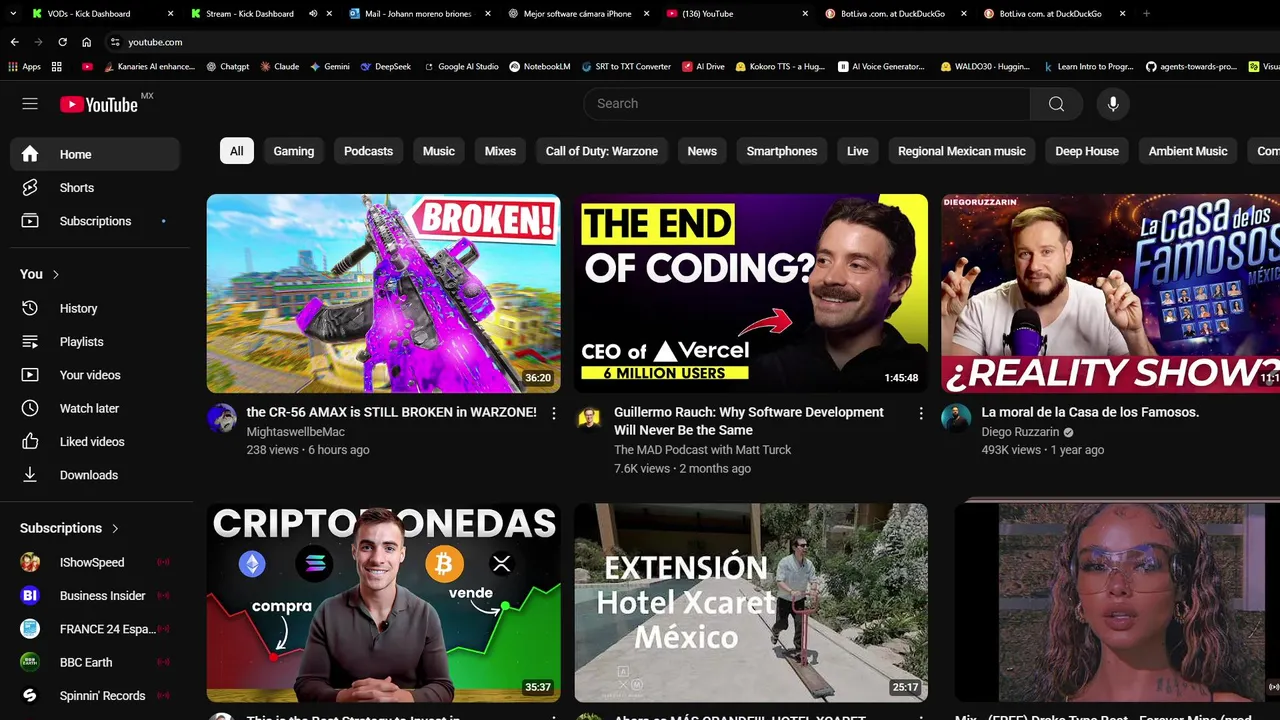
Task: Start voice search with the microphone icon
Action: (1113, 104)
